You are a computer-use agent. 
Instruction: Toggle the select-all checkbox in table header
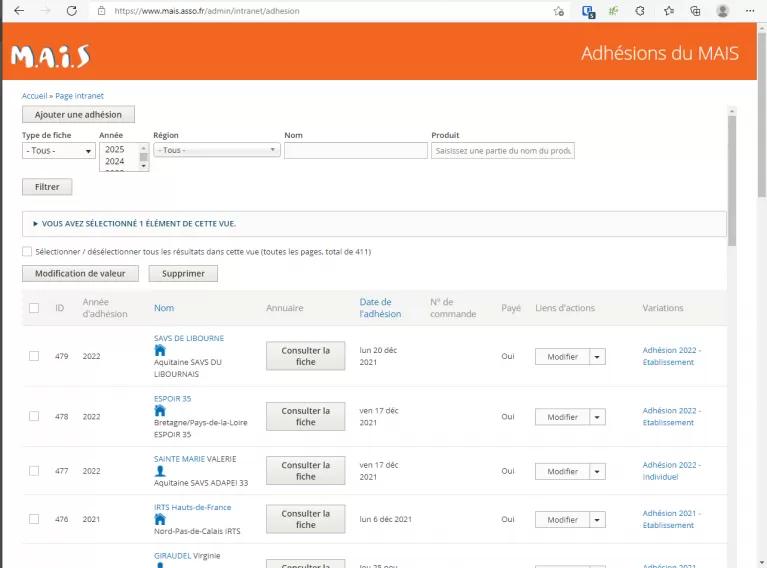[x=34, y=308]
